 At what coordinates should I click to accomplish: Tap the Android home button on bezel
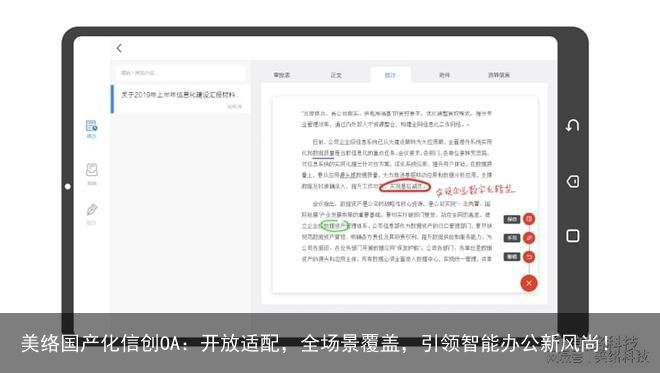(572, 181)
